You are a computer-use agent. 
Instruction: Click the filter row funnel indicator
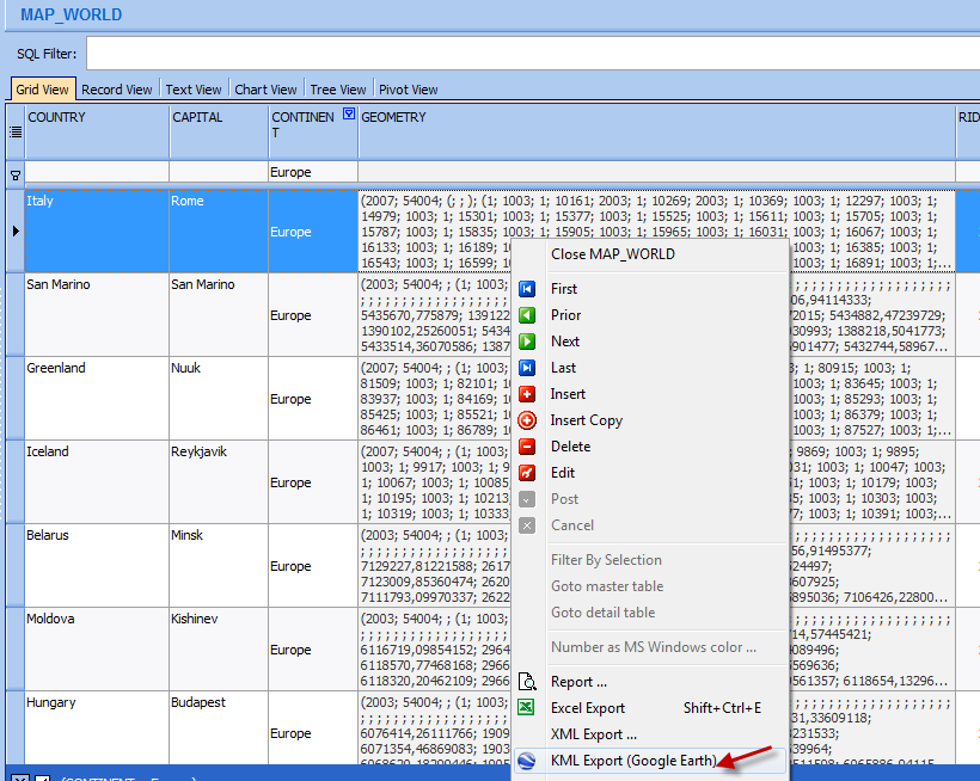click(15, 174)
